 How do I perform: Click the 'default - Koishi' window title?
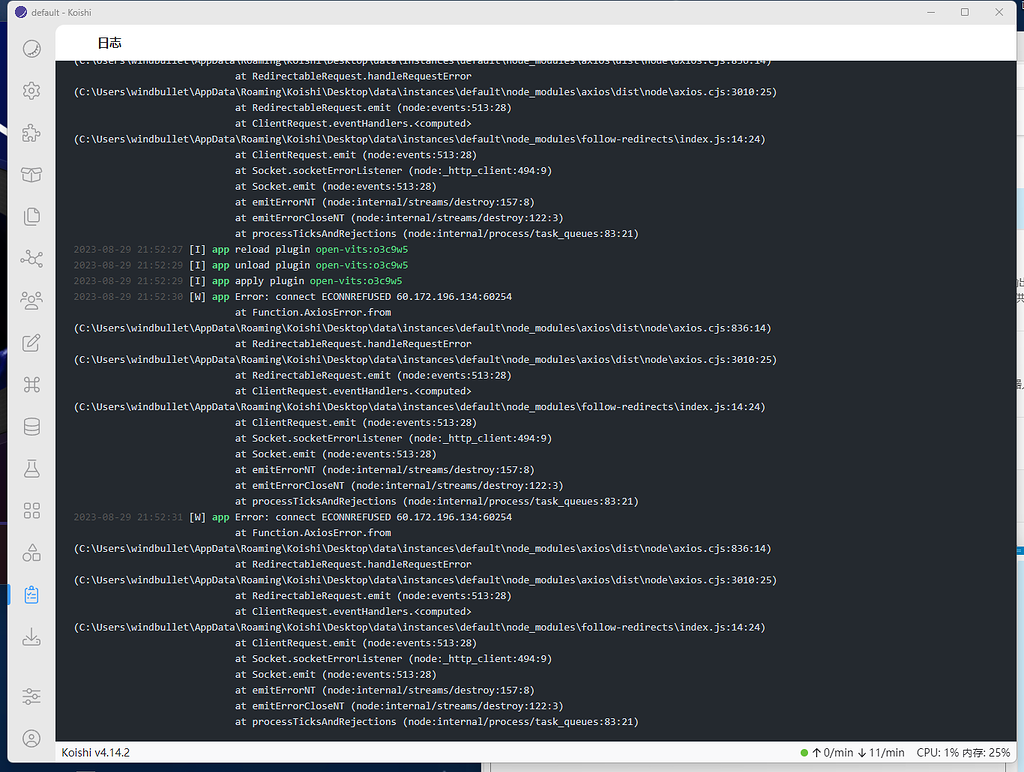tap(61, 12)
